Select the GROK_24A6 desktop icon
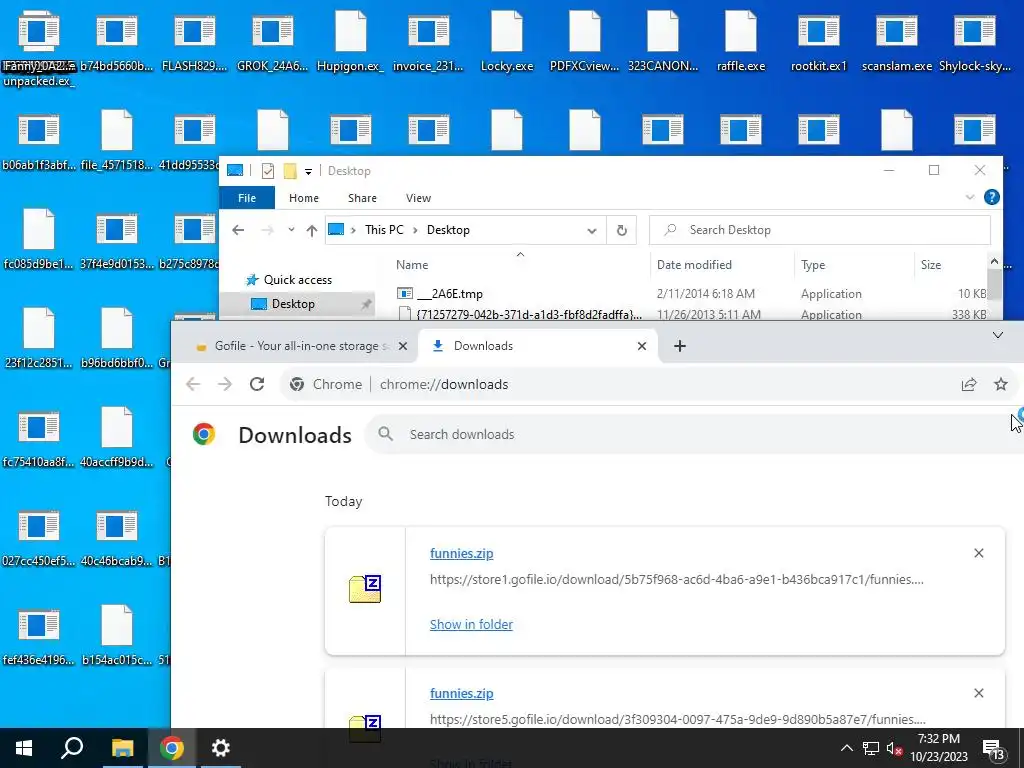 272,41
